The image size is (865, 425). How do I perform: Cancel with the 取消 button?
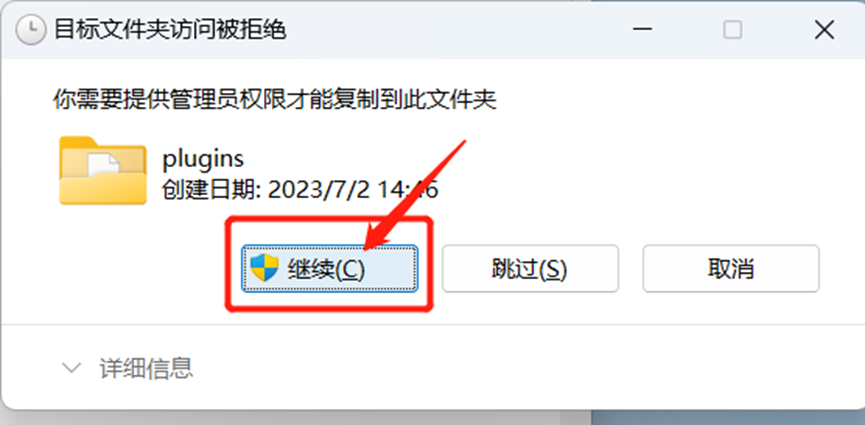[731, 269]
